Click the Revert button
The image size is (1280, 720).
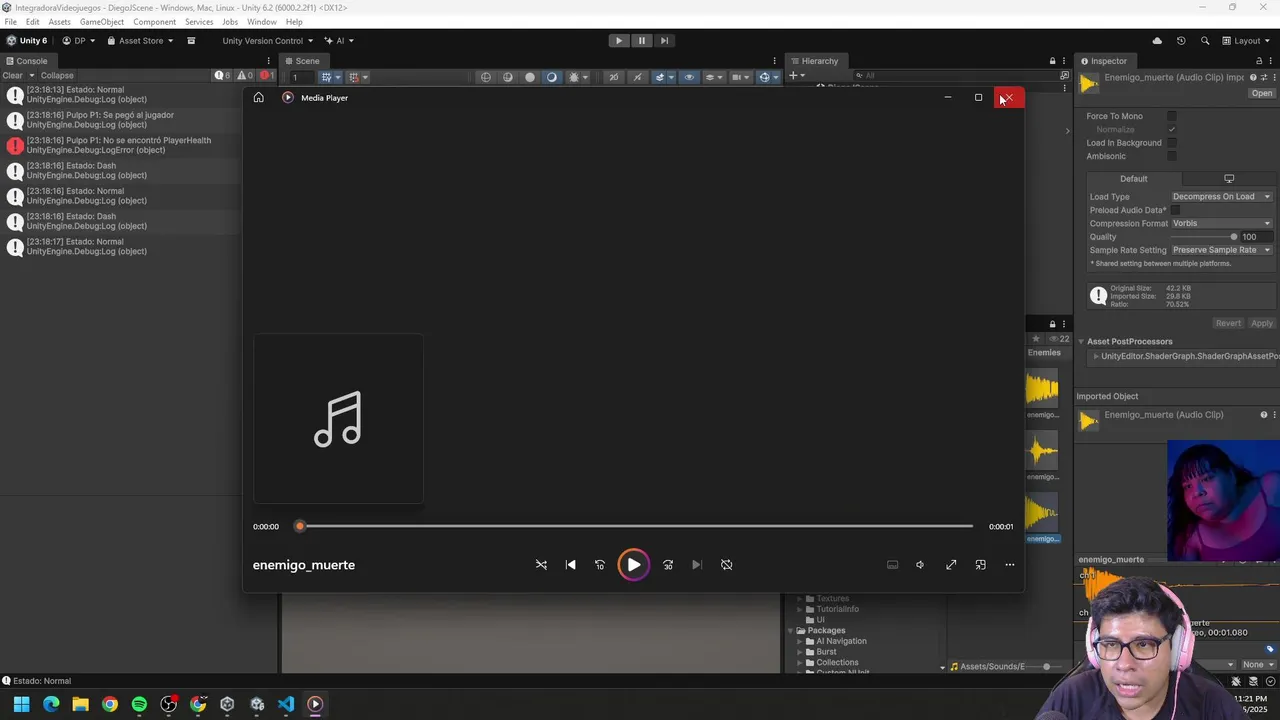click(1228, 323)
